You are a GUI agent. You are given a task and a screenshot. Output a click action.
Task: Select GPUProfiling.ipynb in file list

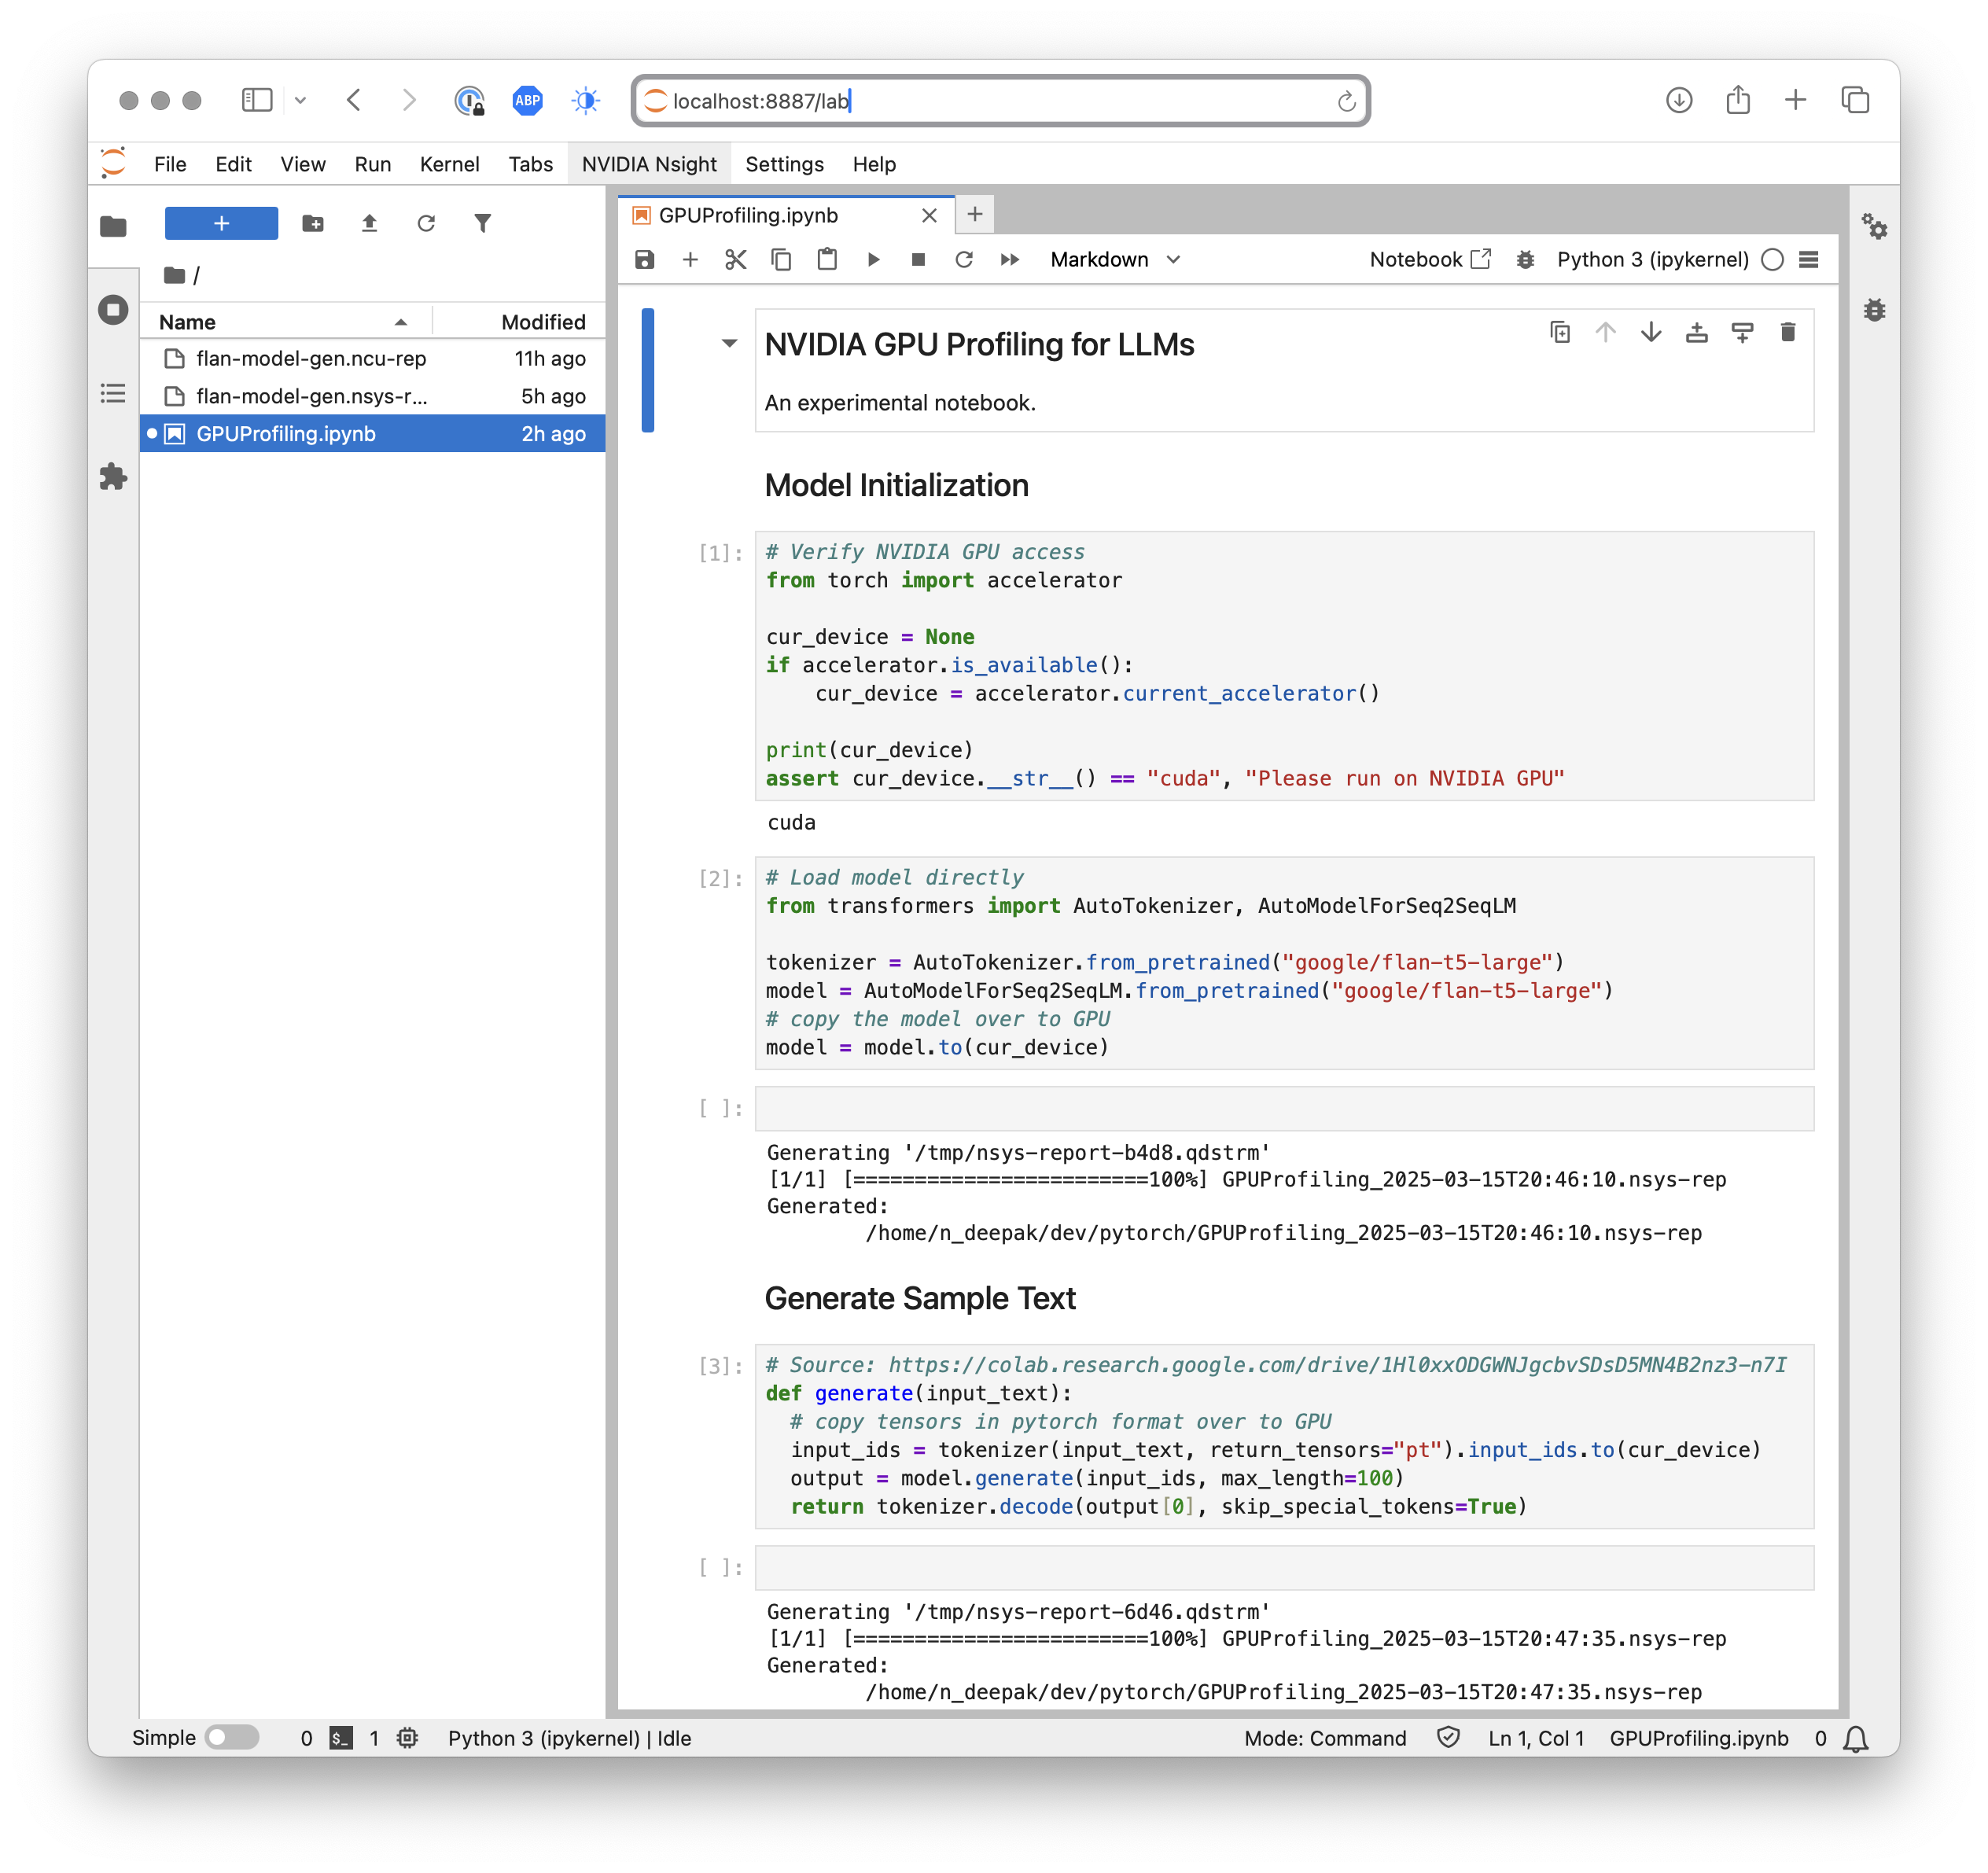tap(372, 434)
